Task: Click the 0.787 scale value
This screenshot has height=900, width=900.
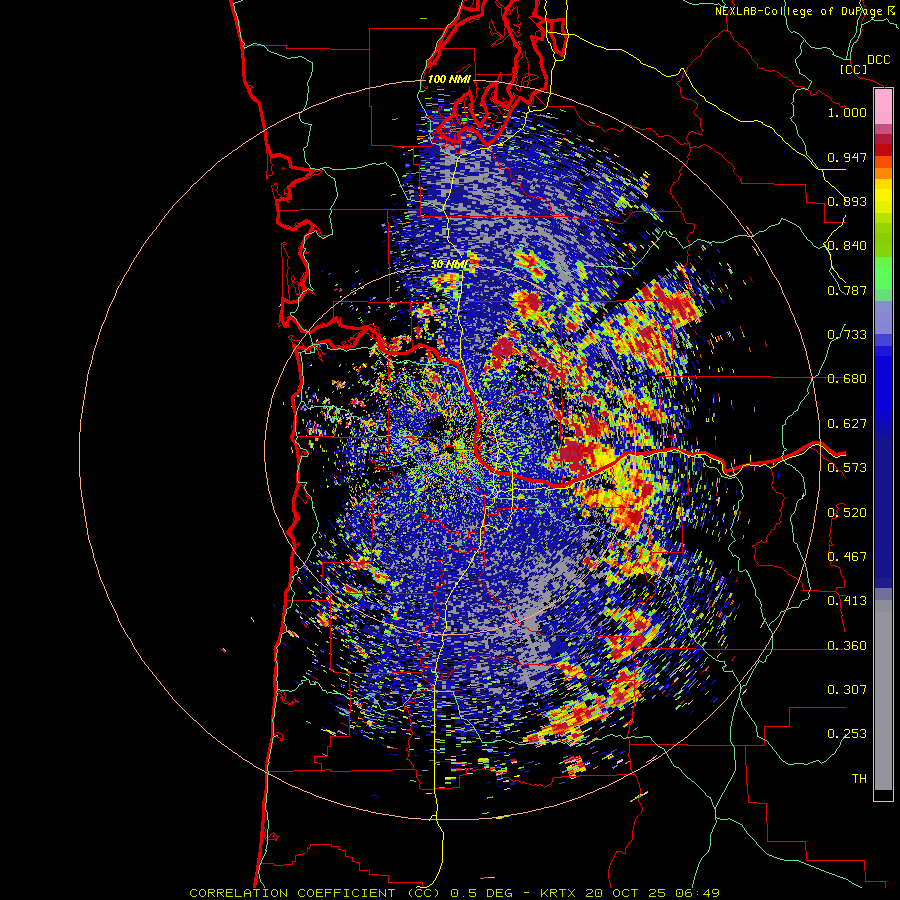Action: click(847, 290)
